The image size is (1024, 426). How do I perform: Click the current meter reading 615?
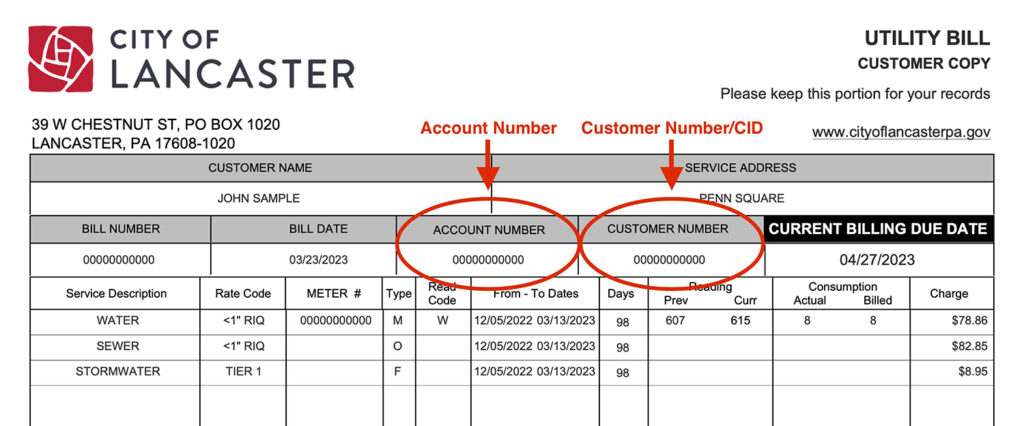(741, 321)
